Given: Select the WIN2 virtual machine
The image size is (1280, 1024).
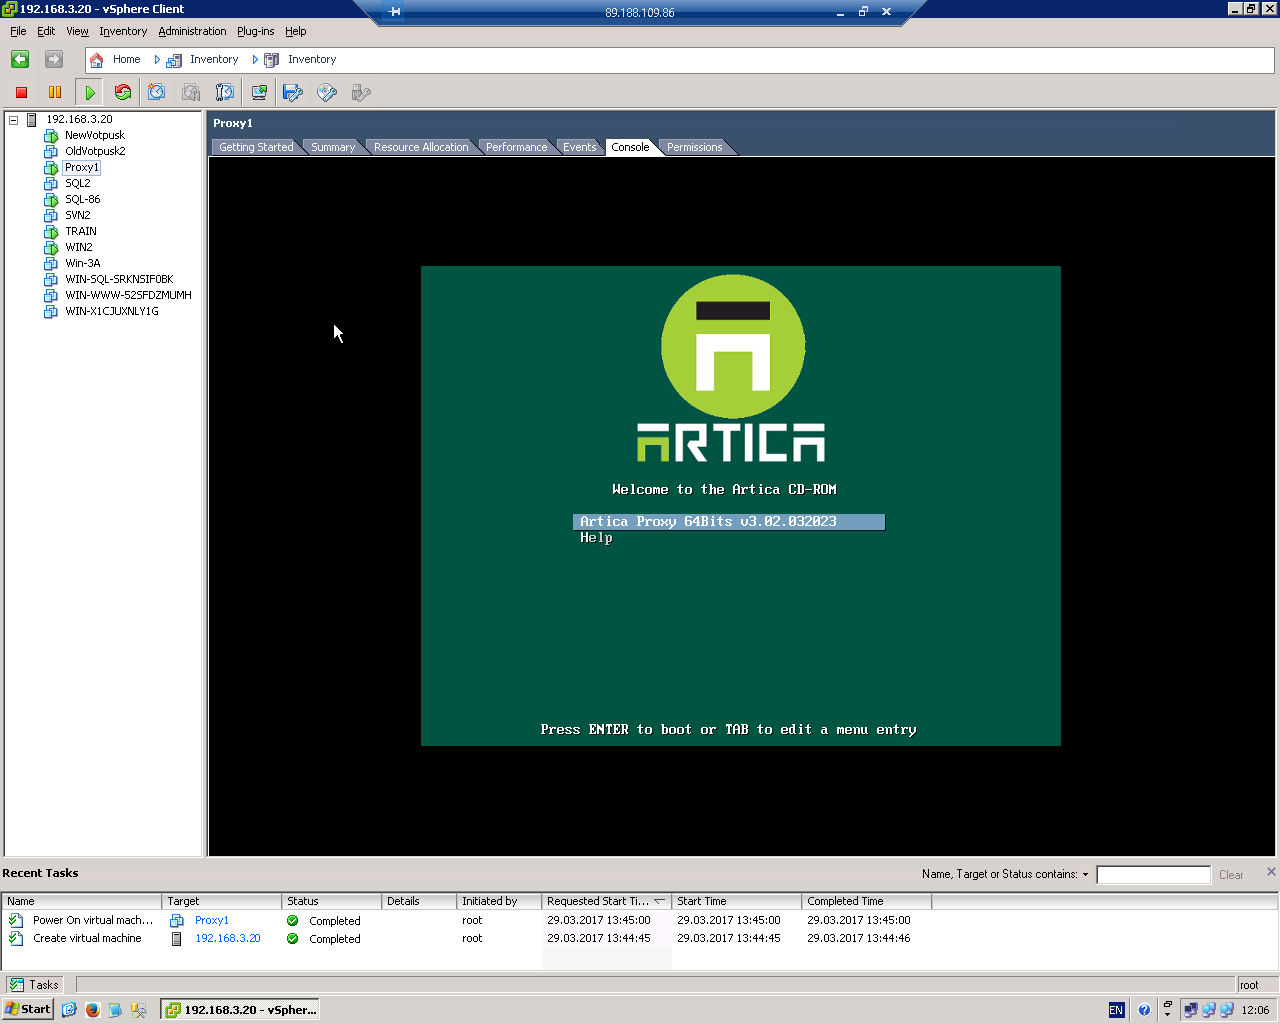Looking at the screenshot, I should pyautogui.click(x=79, y=247).
